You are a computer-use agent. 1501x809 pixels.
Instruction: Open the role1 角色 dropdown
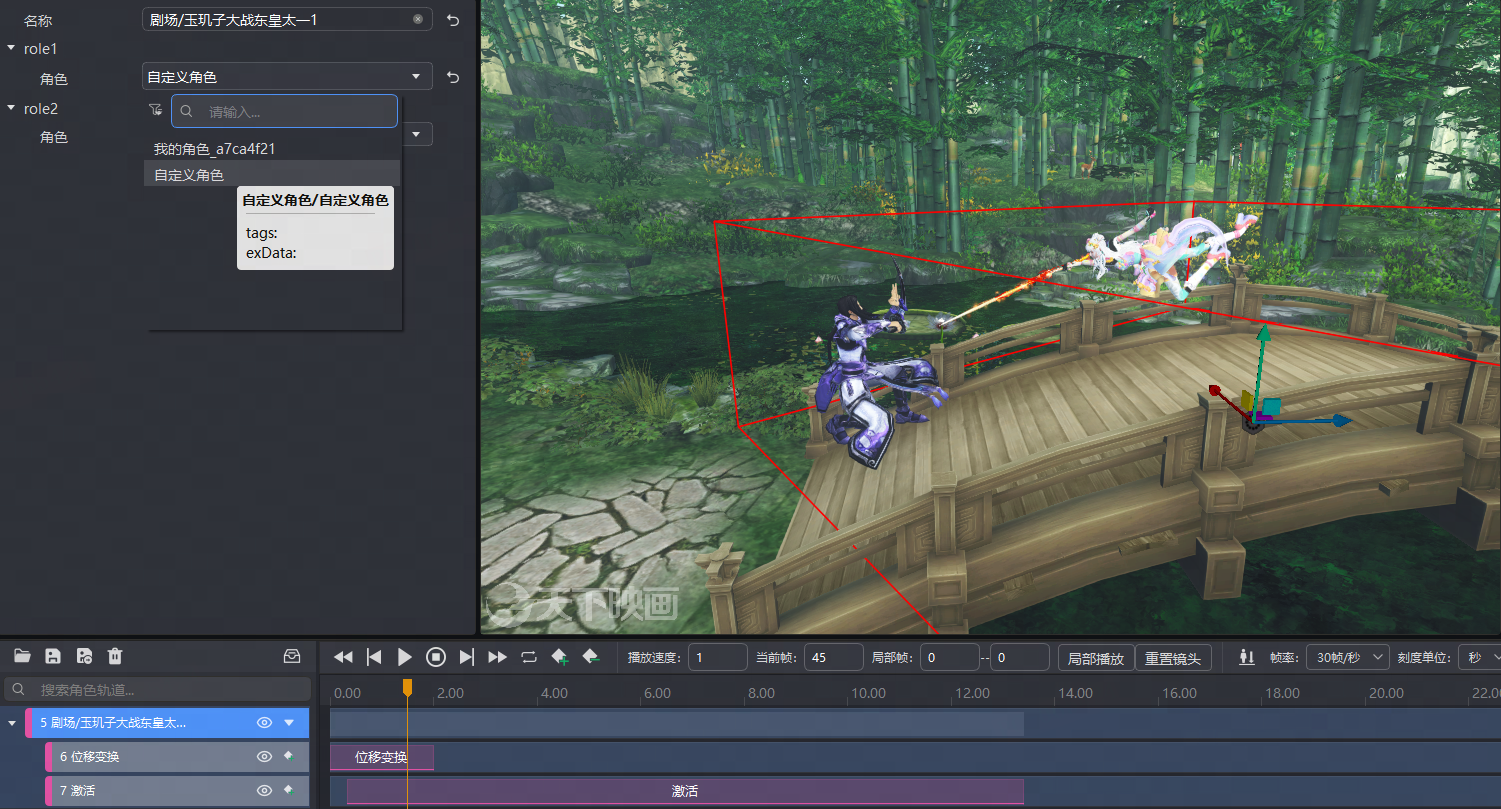pyautogui.click(x=287, y=76)
